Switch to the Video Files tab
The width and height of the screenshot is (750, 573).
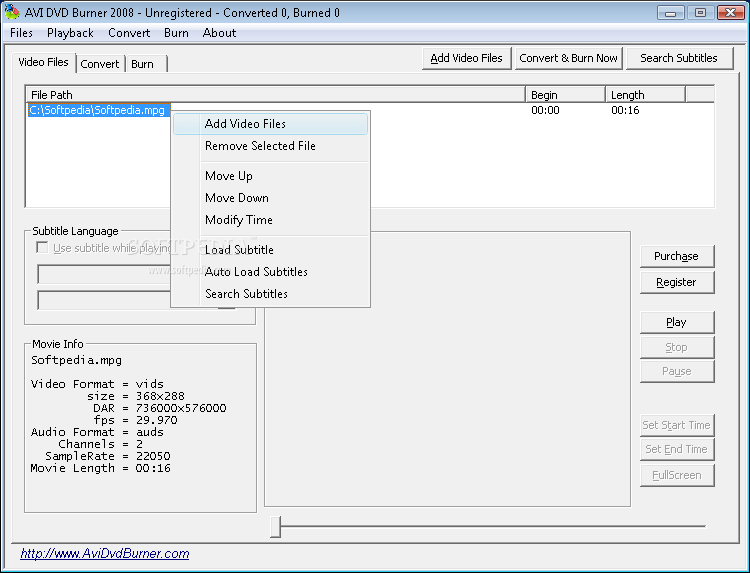(x=44, y=62)
